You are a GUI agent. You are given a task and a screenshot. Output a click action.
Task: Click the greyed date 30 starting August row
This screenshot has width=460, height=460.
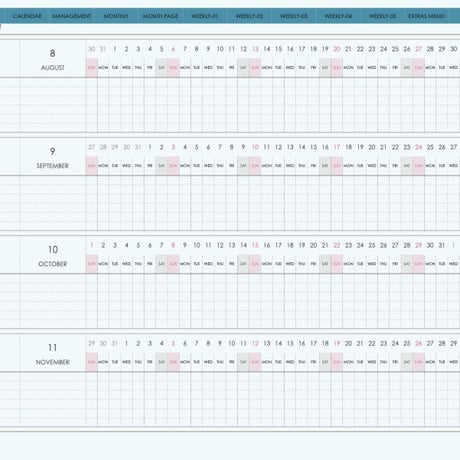click(x=91, y=49)
